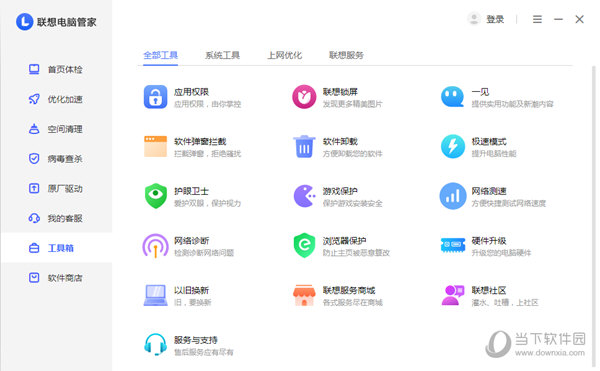Open the 浏览器保护 green shield icon

(x=304, y=246)
